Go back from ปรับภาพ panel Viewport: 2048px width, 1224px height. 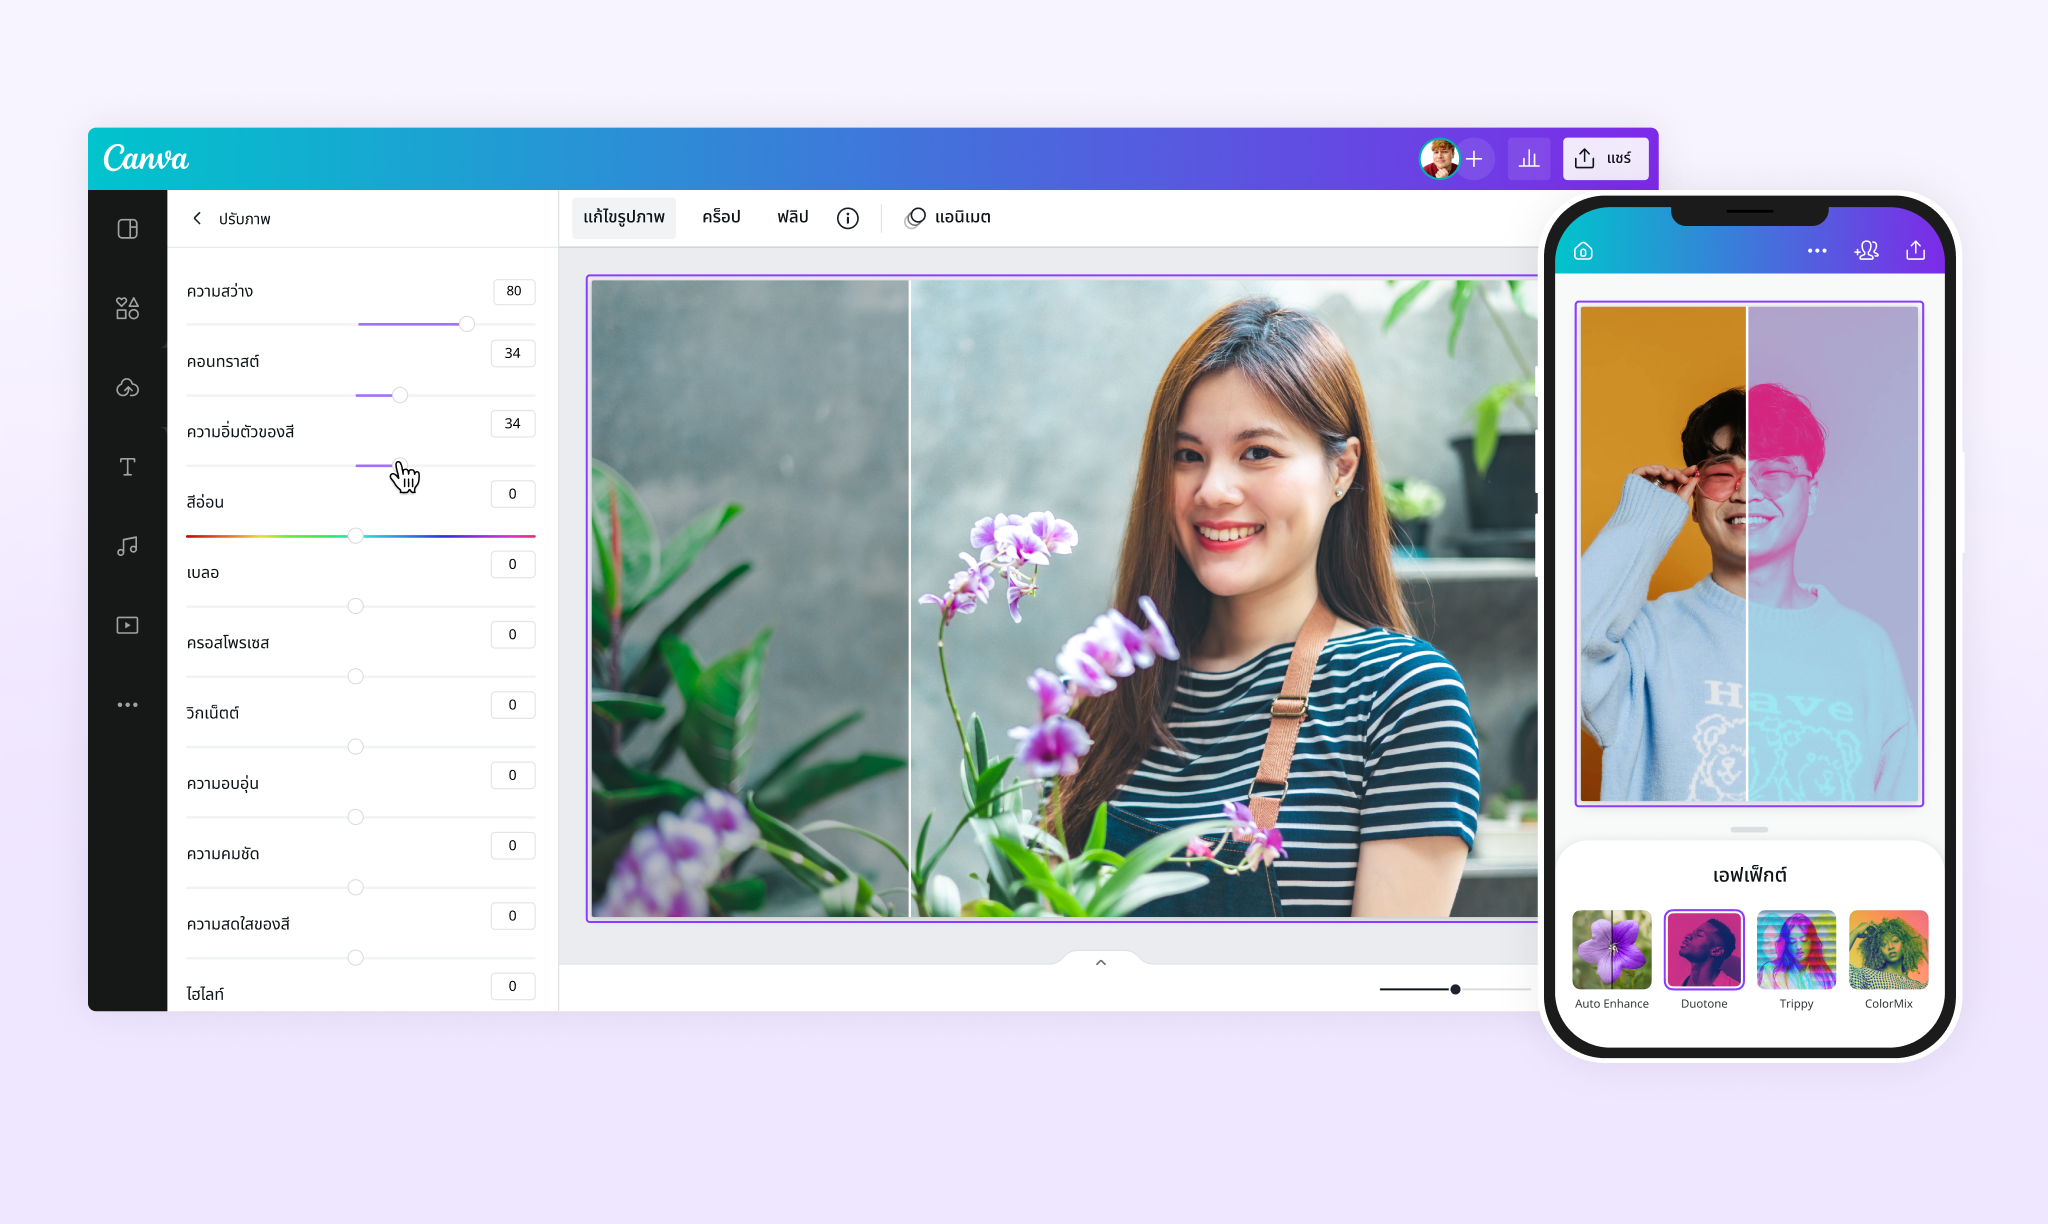[x=198, y=218]
